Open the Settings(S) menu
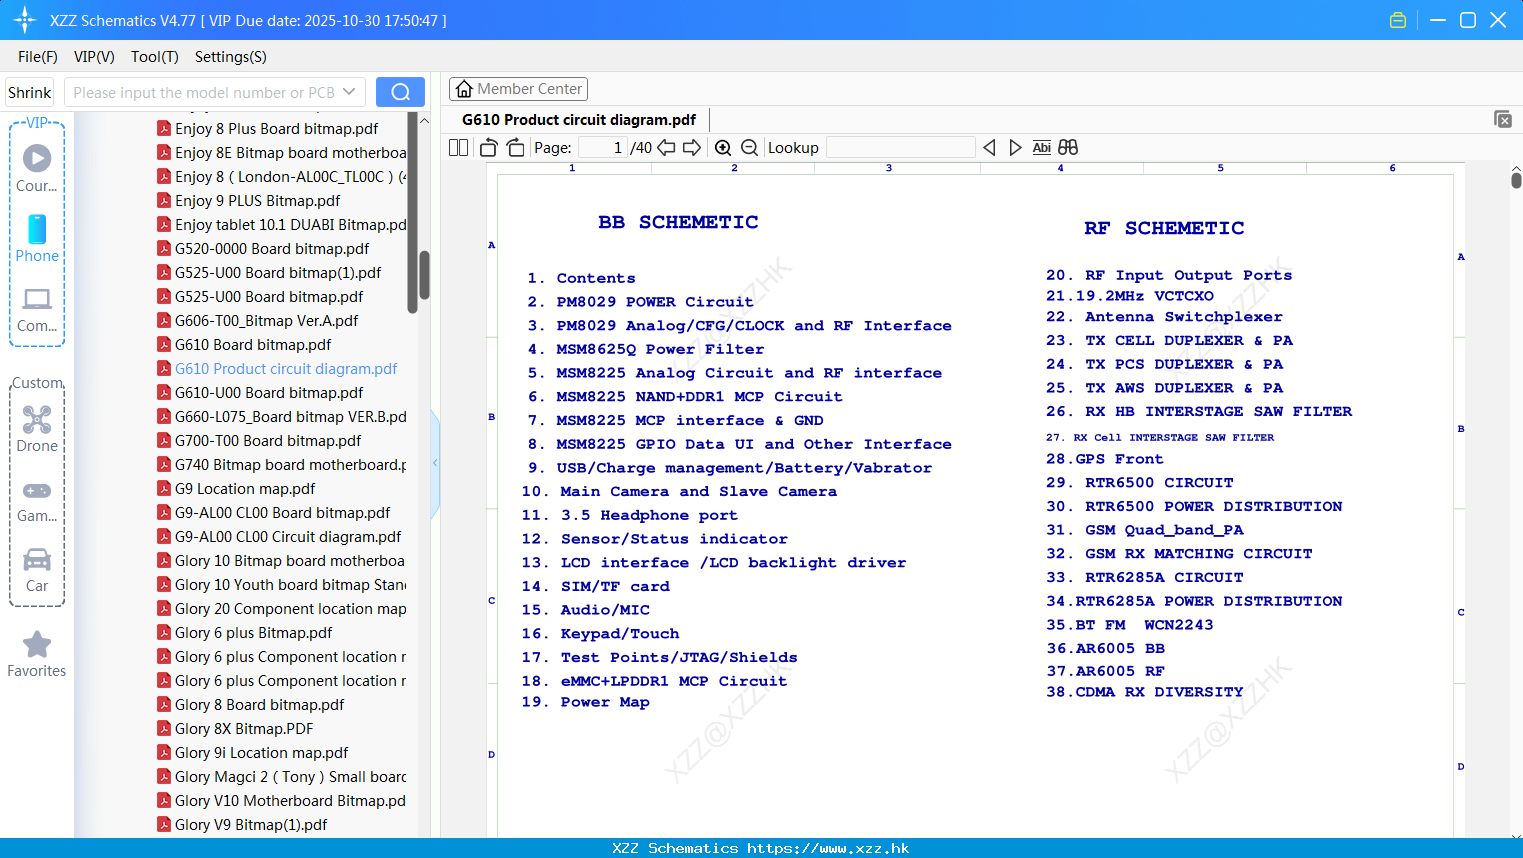Viewport: 1523px width, 858px height. point(231,57)
